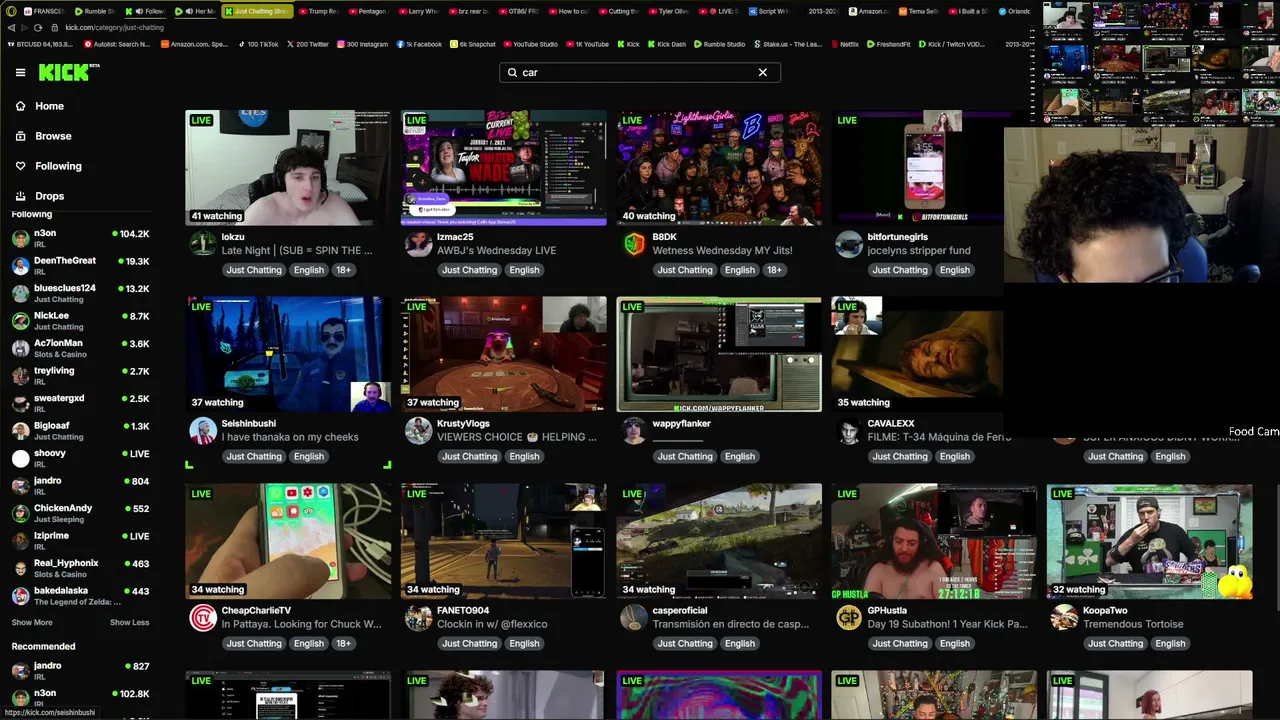1280x720 pixels.
Task: Click the search magnifier icon
Action: 513,72
